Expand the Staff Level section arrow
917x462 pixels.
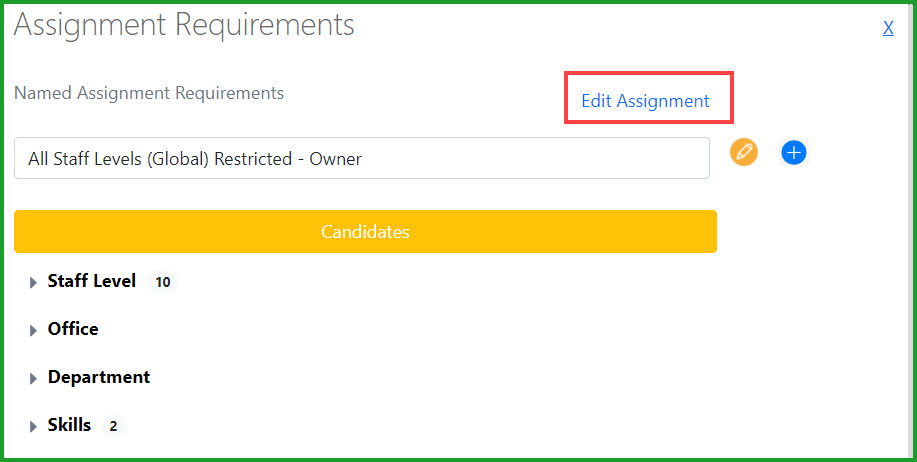[x=33, y=283]
